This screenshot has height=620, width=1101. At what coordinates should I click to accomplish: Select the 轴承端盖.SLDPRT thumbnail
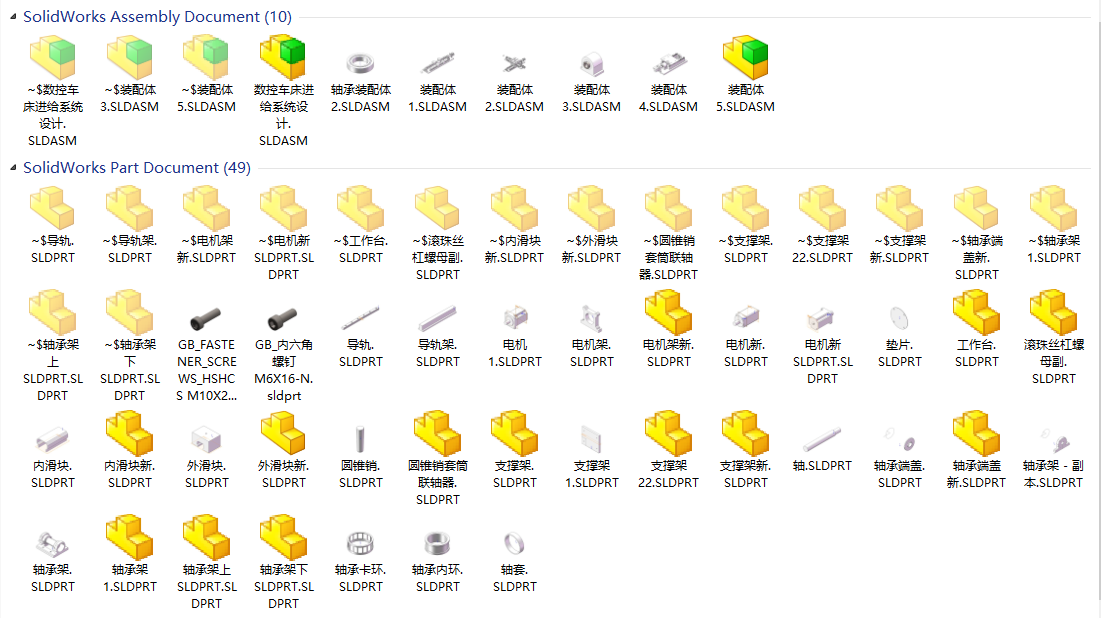click(899, 440)
